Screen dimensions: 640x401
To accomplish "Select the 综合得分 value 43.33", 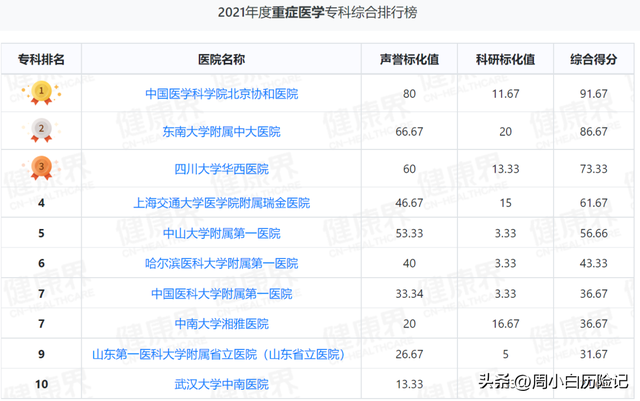I will [x=593, y=263].
